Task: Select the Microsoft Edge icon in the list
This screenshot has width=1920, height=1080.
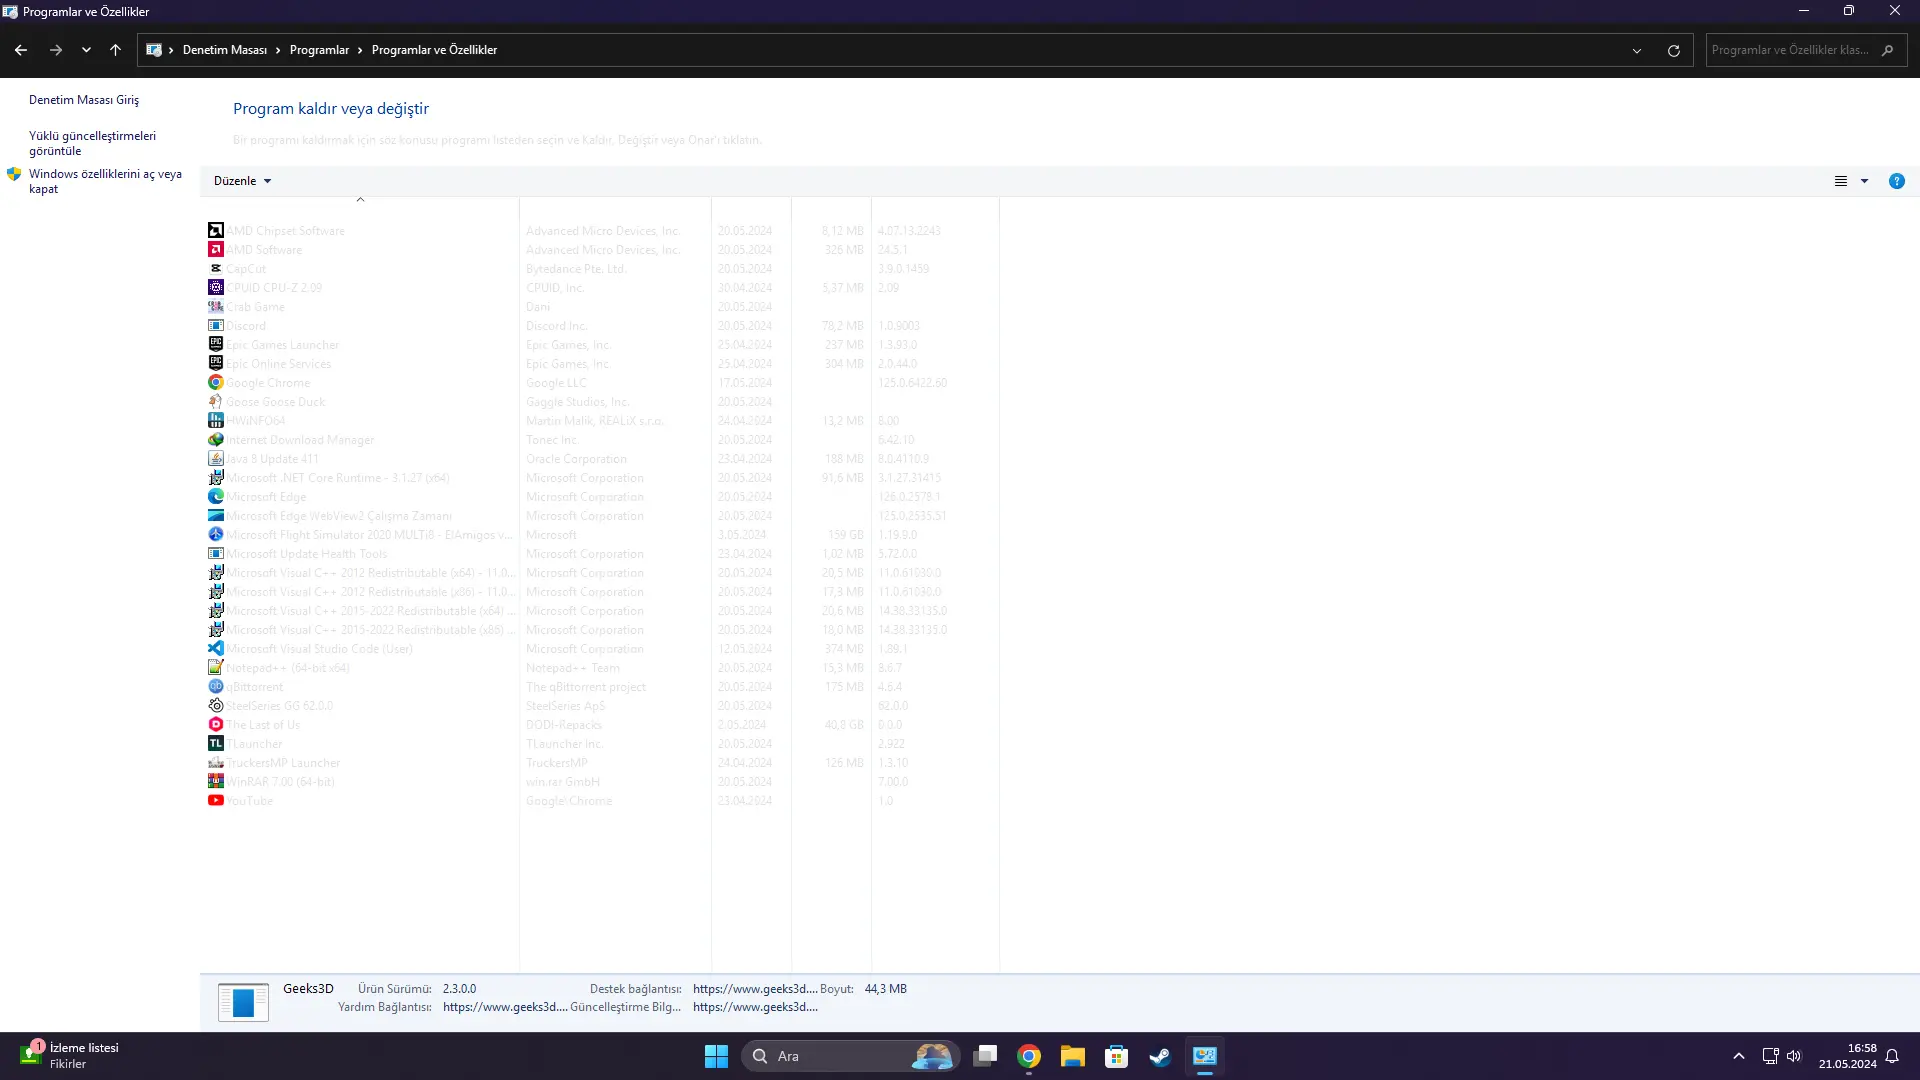Action: point(215,497)
